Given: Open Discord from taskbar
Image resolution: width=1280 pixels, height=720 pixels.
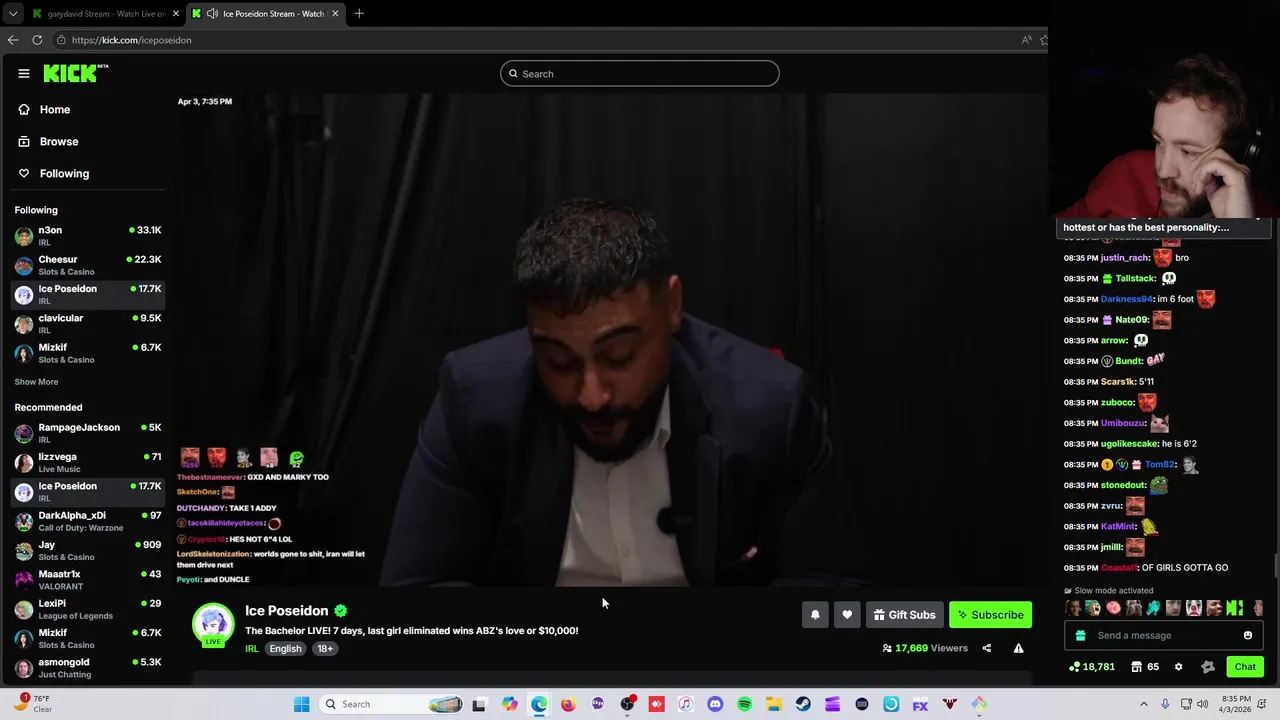Looking at the screenshot, I should (x=715, y=704).
